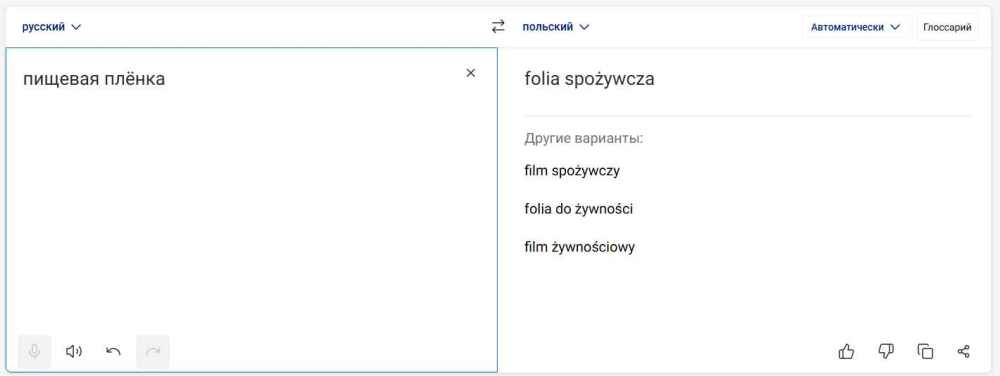Rate the translation with thumbs down
Screen dimensions: 1000x376
886,351
